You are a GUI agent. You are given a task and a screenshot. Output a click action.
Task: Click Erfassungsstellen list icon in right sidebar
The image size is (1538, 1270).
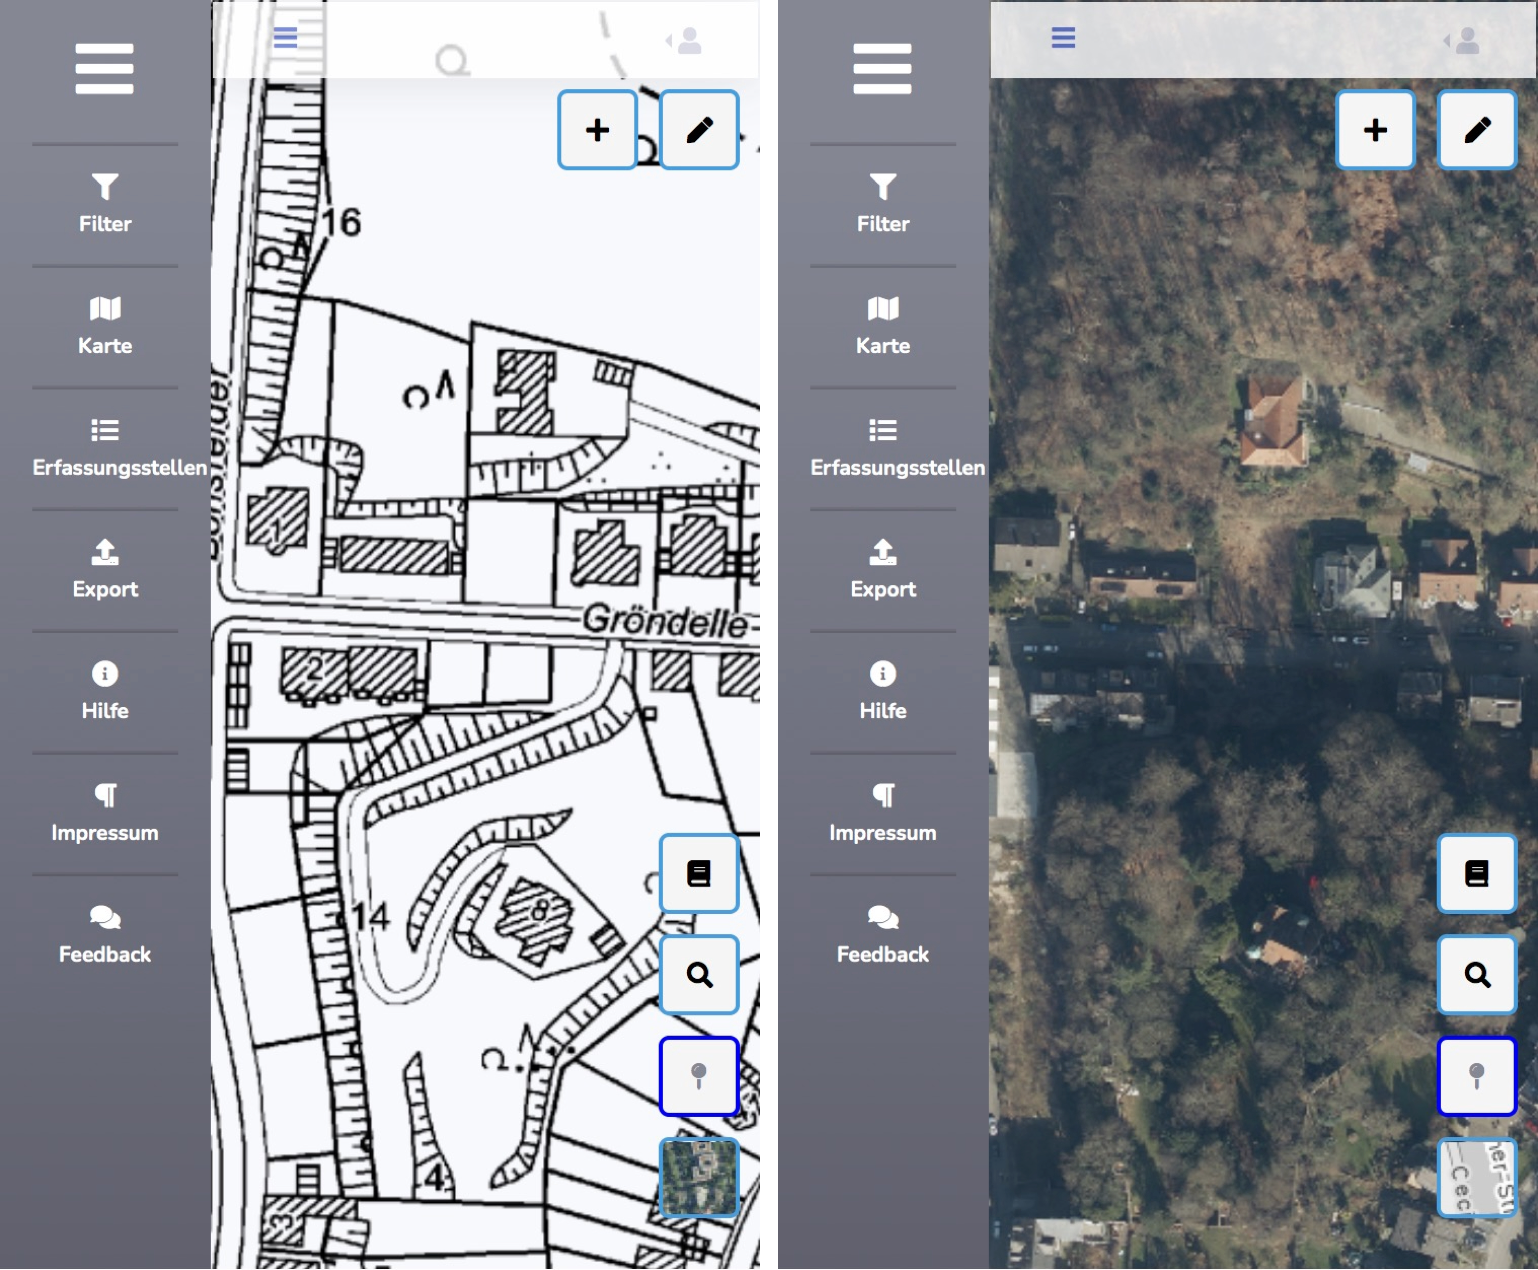coord(883,430)
